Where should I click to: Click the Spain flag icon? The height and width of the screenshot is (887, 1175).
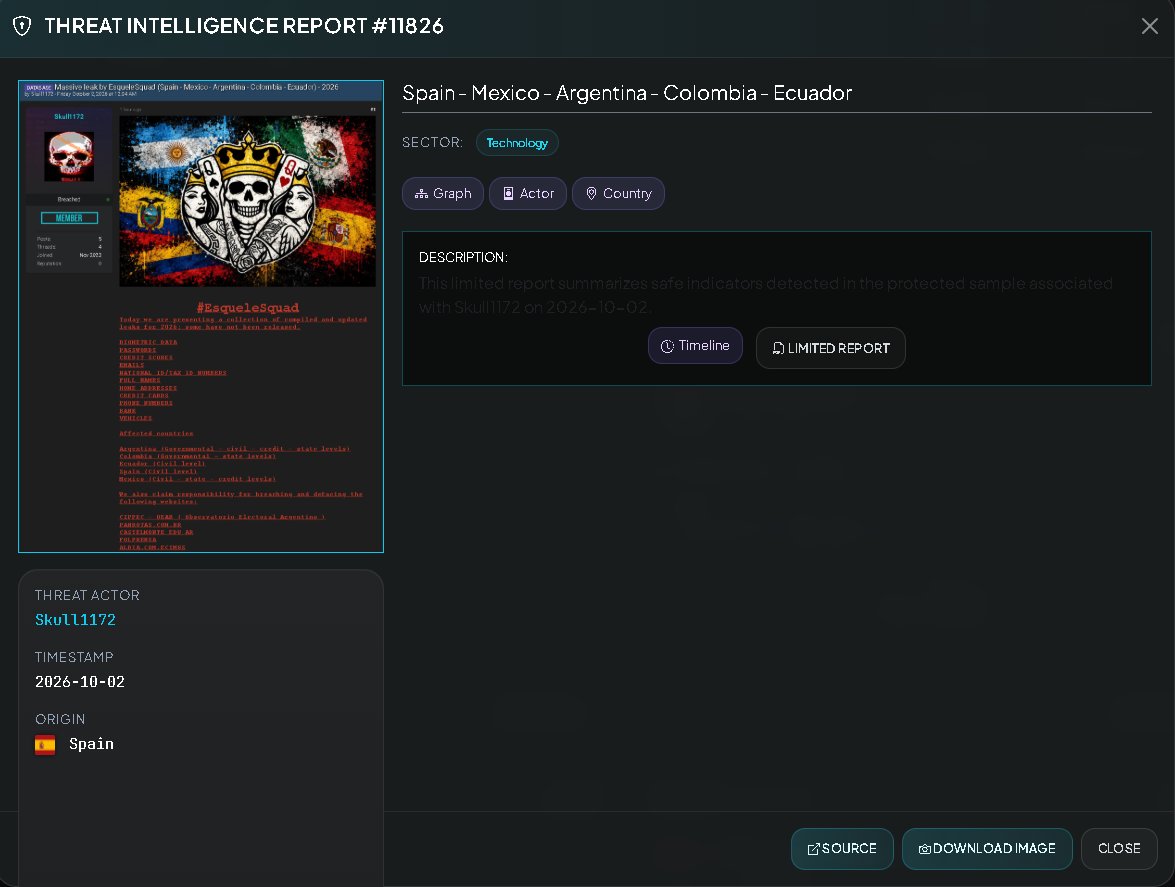click(45, 745)
